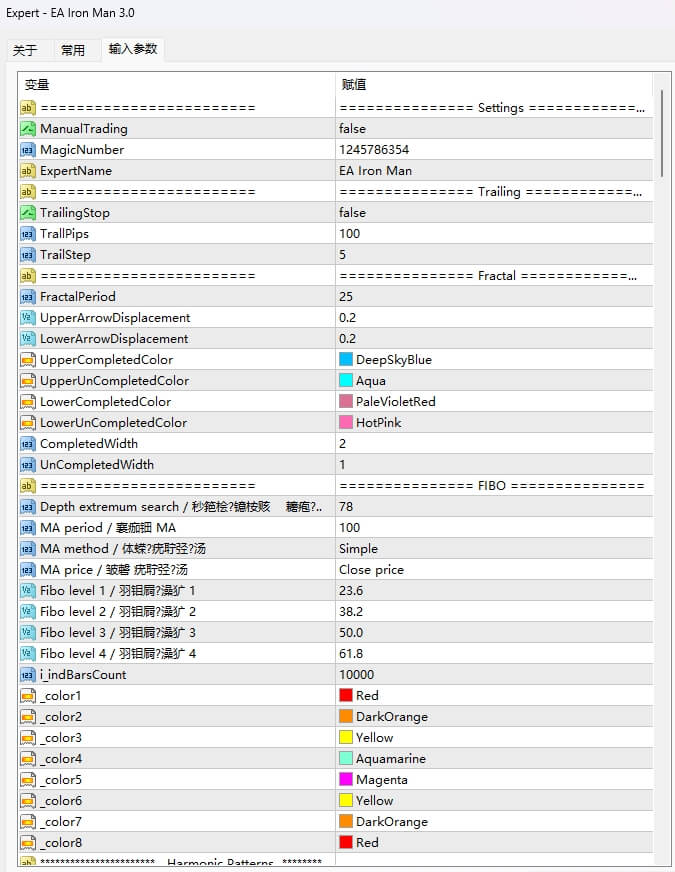Click the LowerUnCompletedColor color type icon
The height and width of the screenshot is (872, 675).
[x=28, y=423]
